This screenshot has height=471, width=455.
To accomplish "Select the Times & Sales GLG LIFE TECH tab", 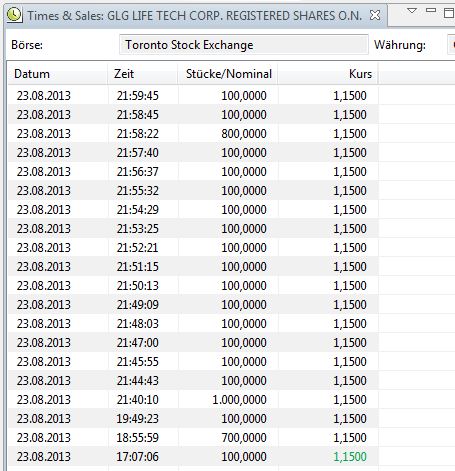I will pyautogui.click(x=194, y=16).
